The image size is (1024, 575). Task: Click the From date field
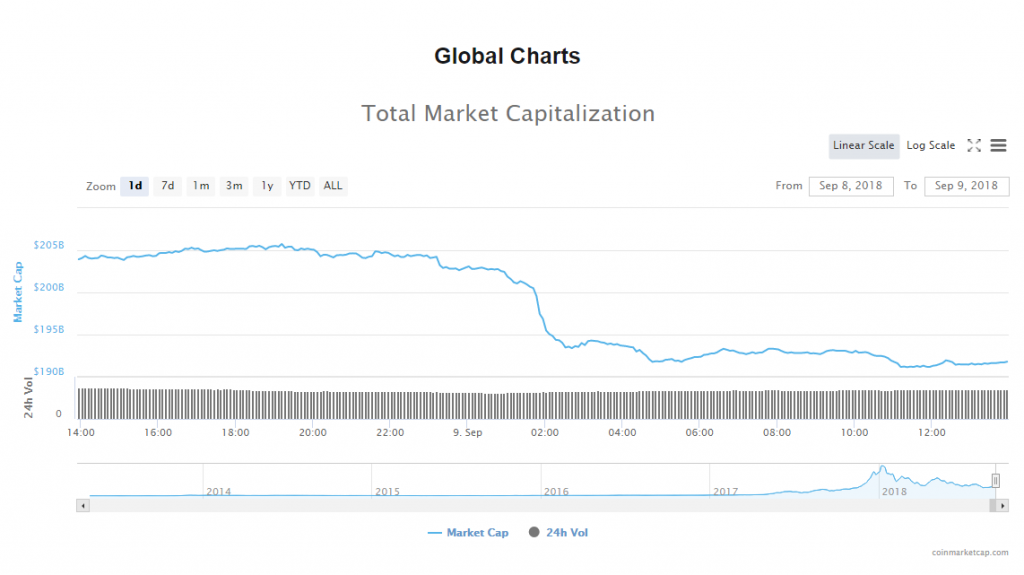[x=851, y=186]
